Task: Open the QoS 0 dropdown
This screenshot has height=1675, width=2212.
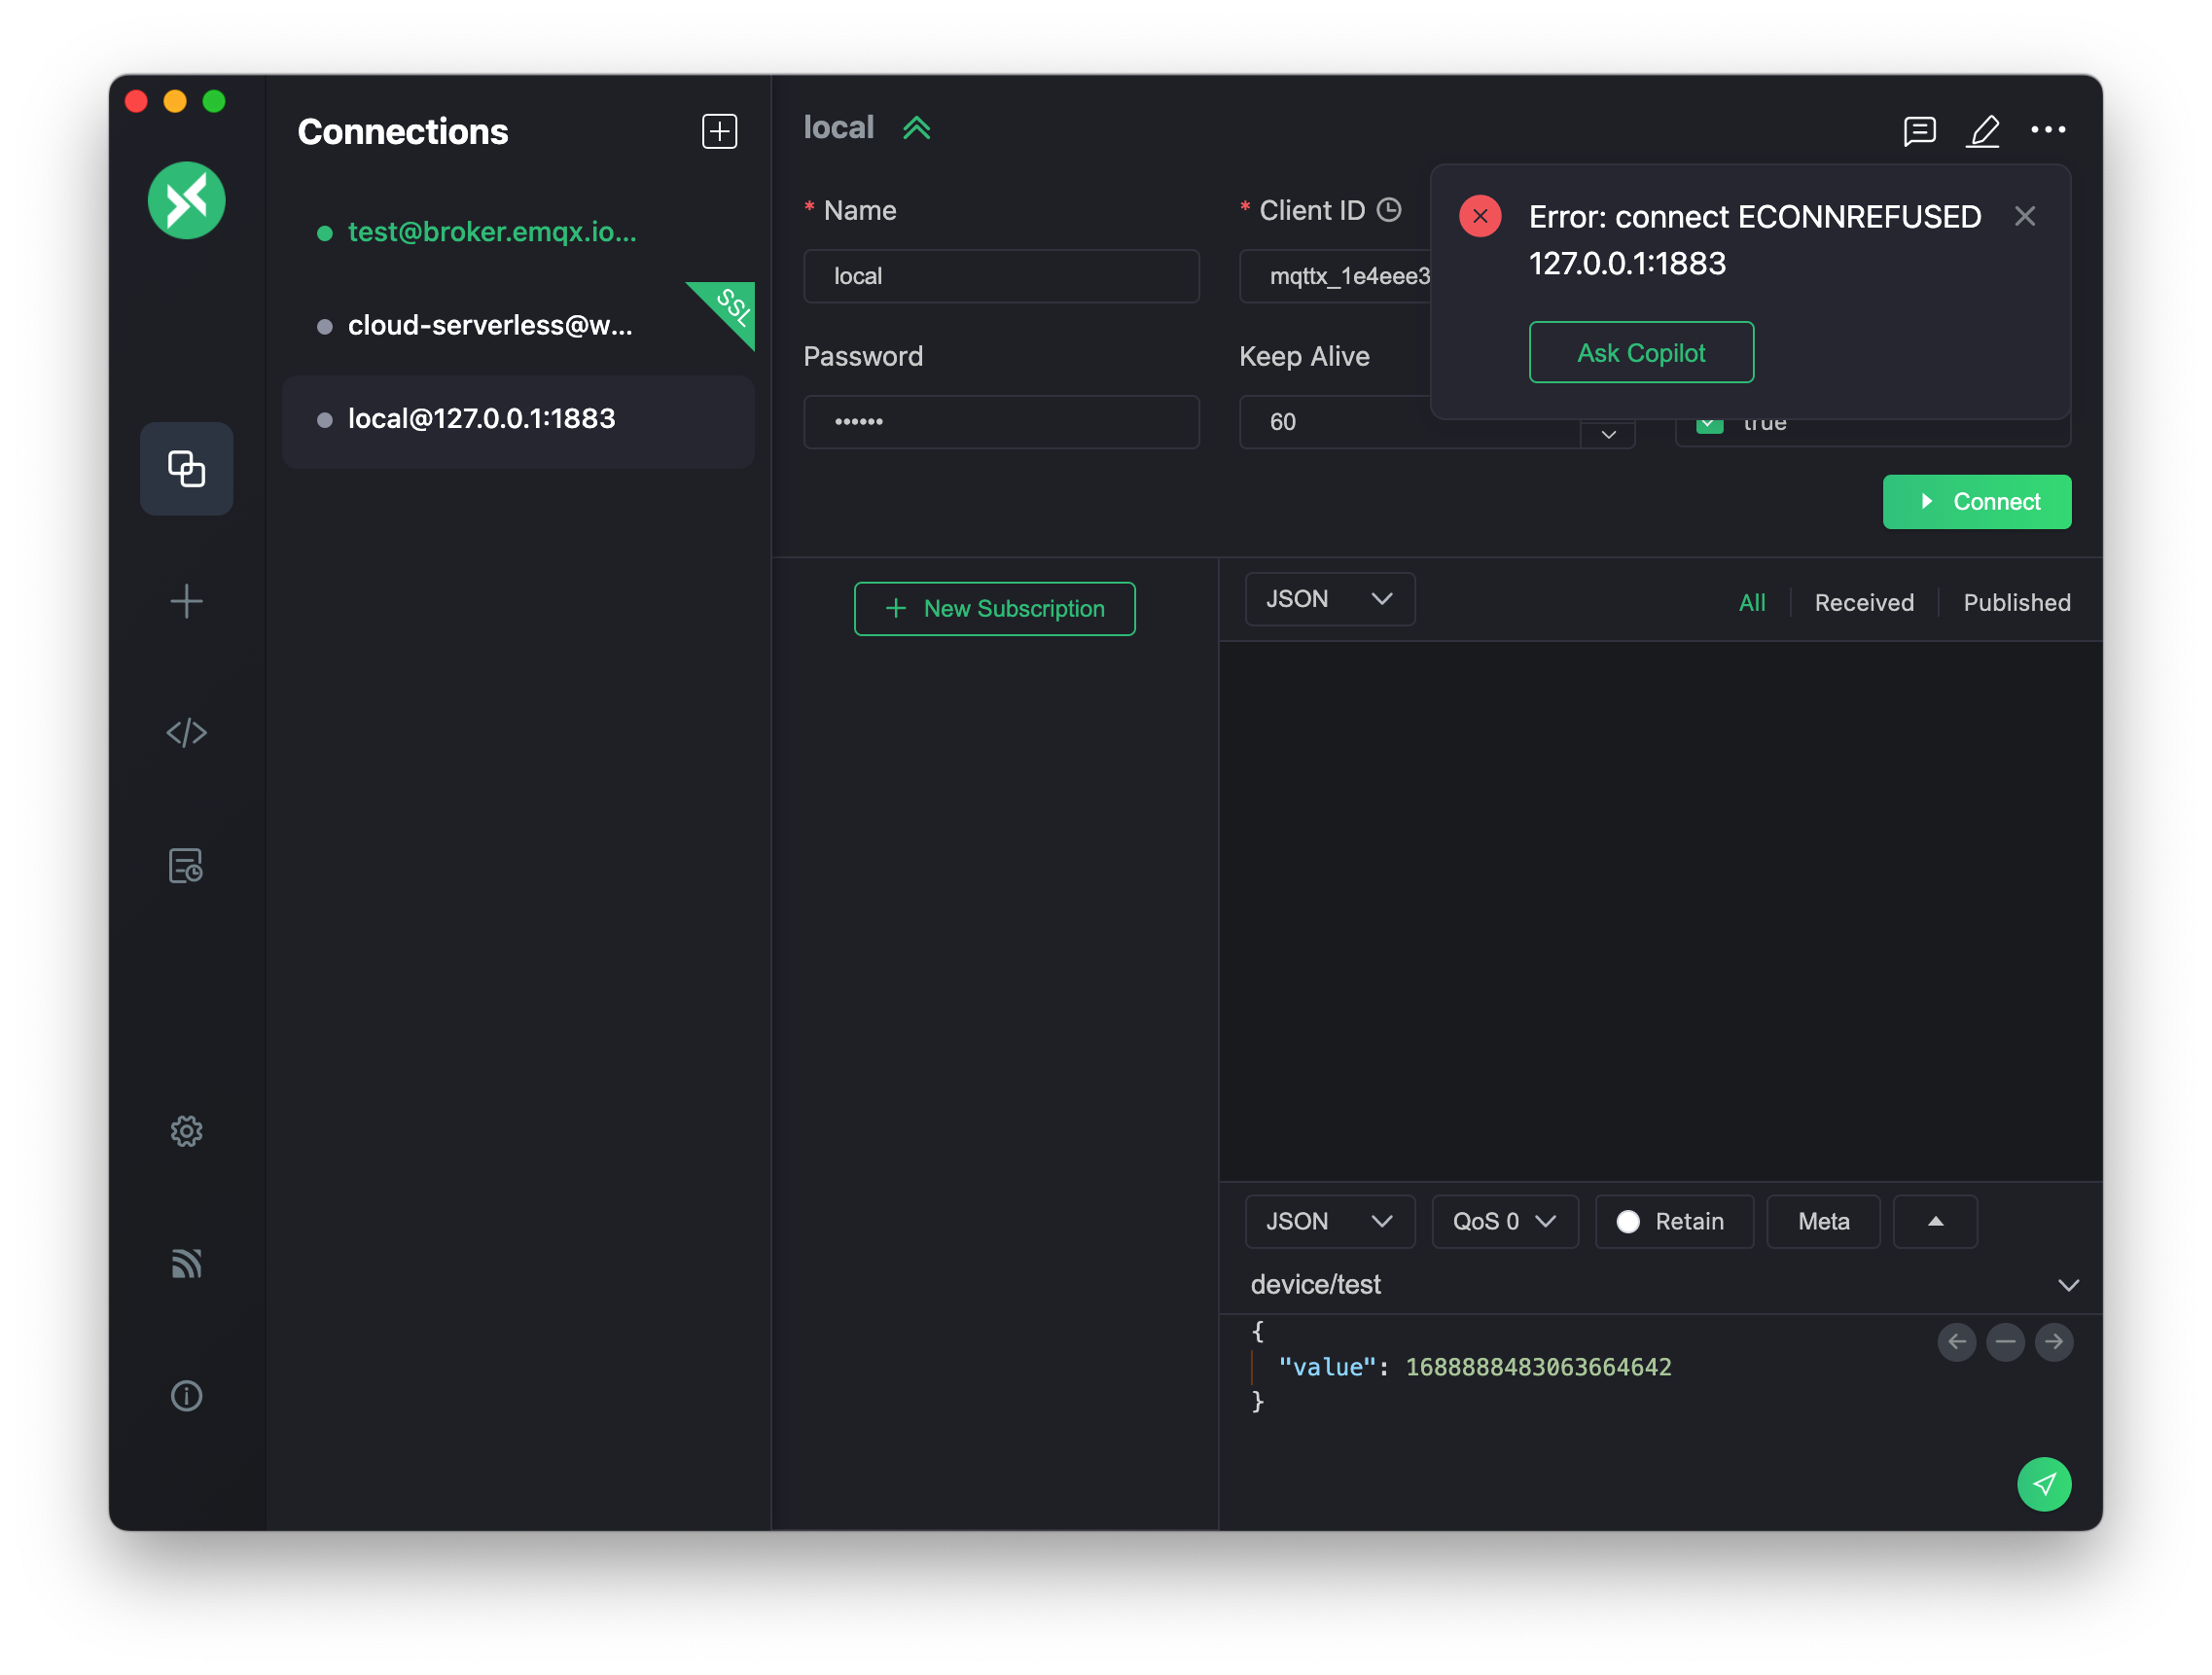Action: [1504, 1222]
